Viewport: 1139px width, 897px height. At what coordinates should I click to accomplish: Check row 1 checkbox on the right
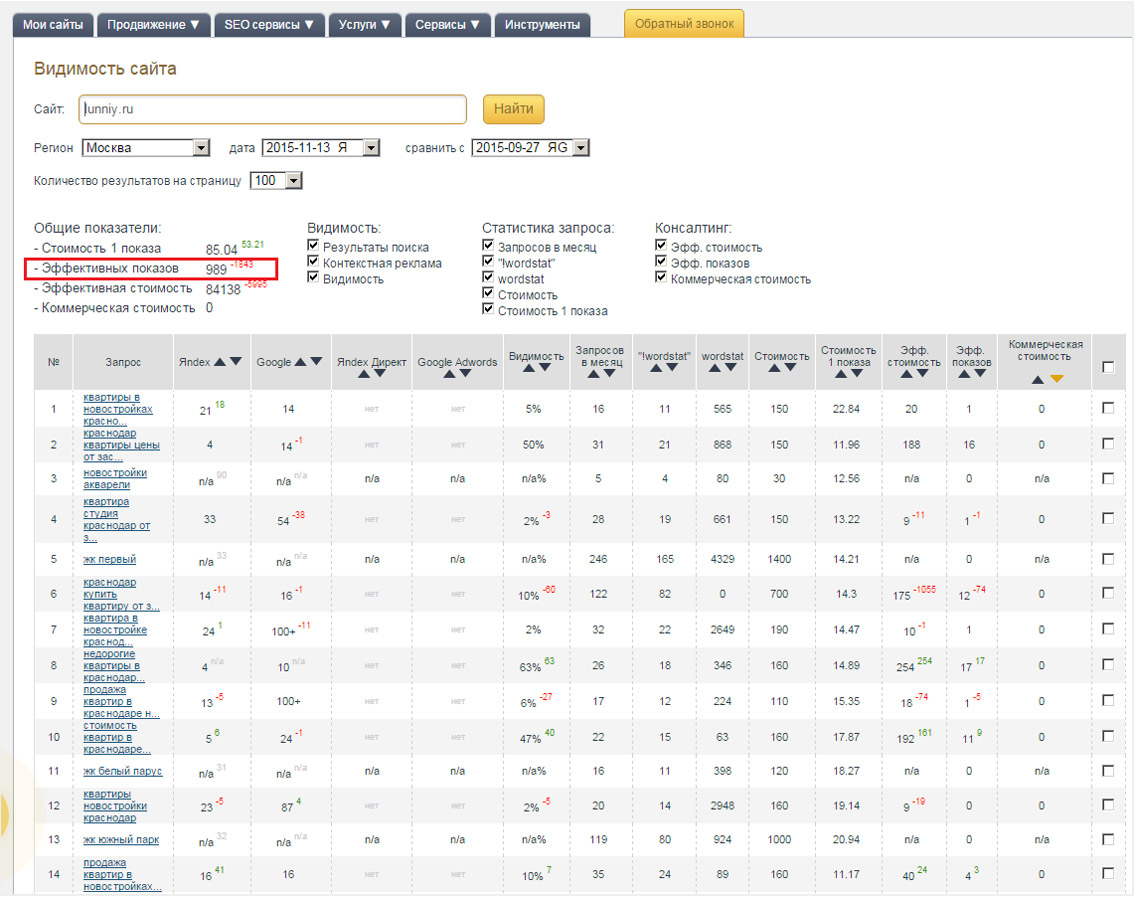[1108, 408]
